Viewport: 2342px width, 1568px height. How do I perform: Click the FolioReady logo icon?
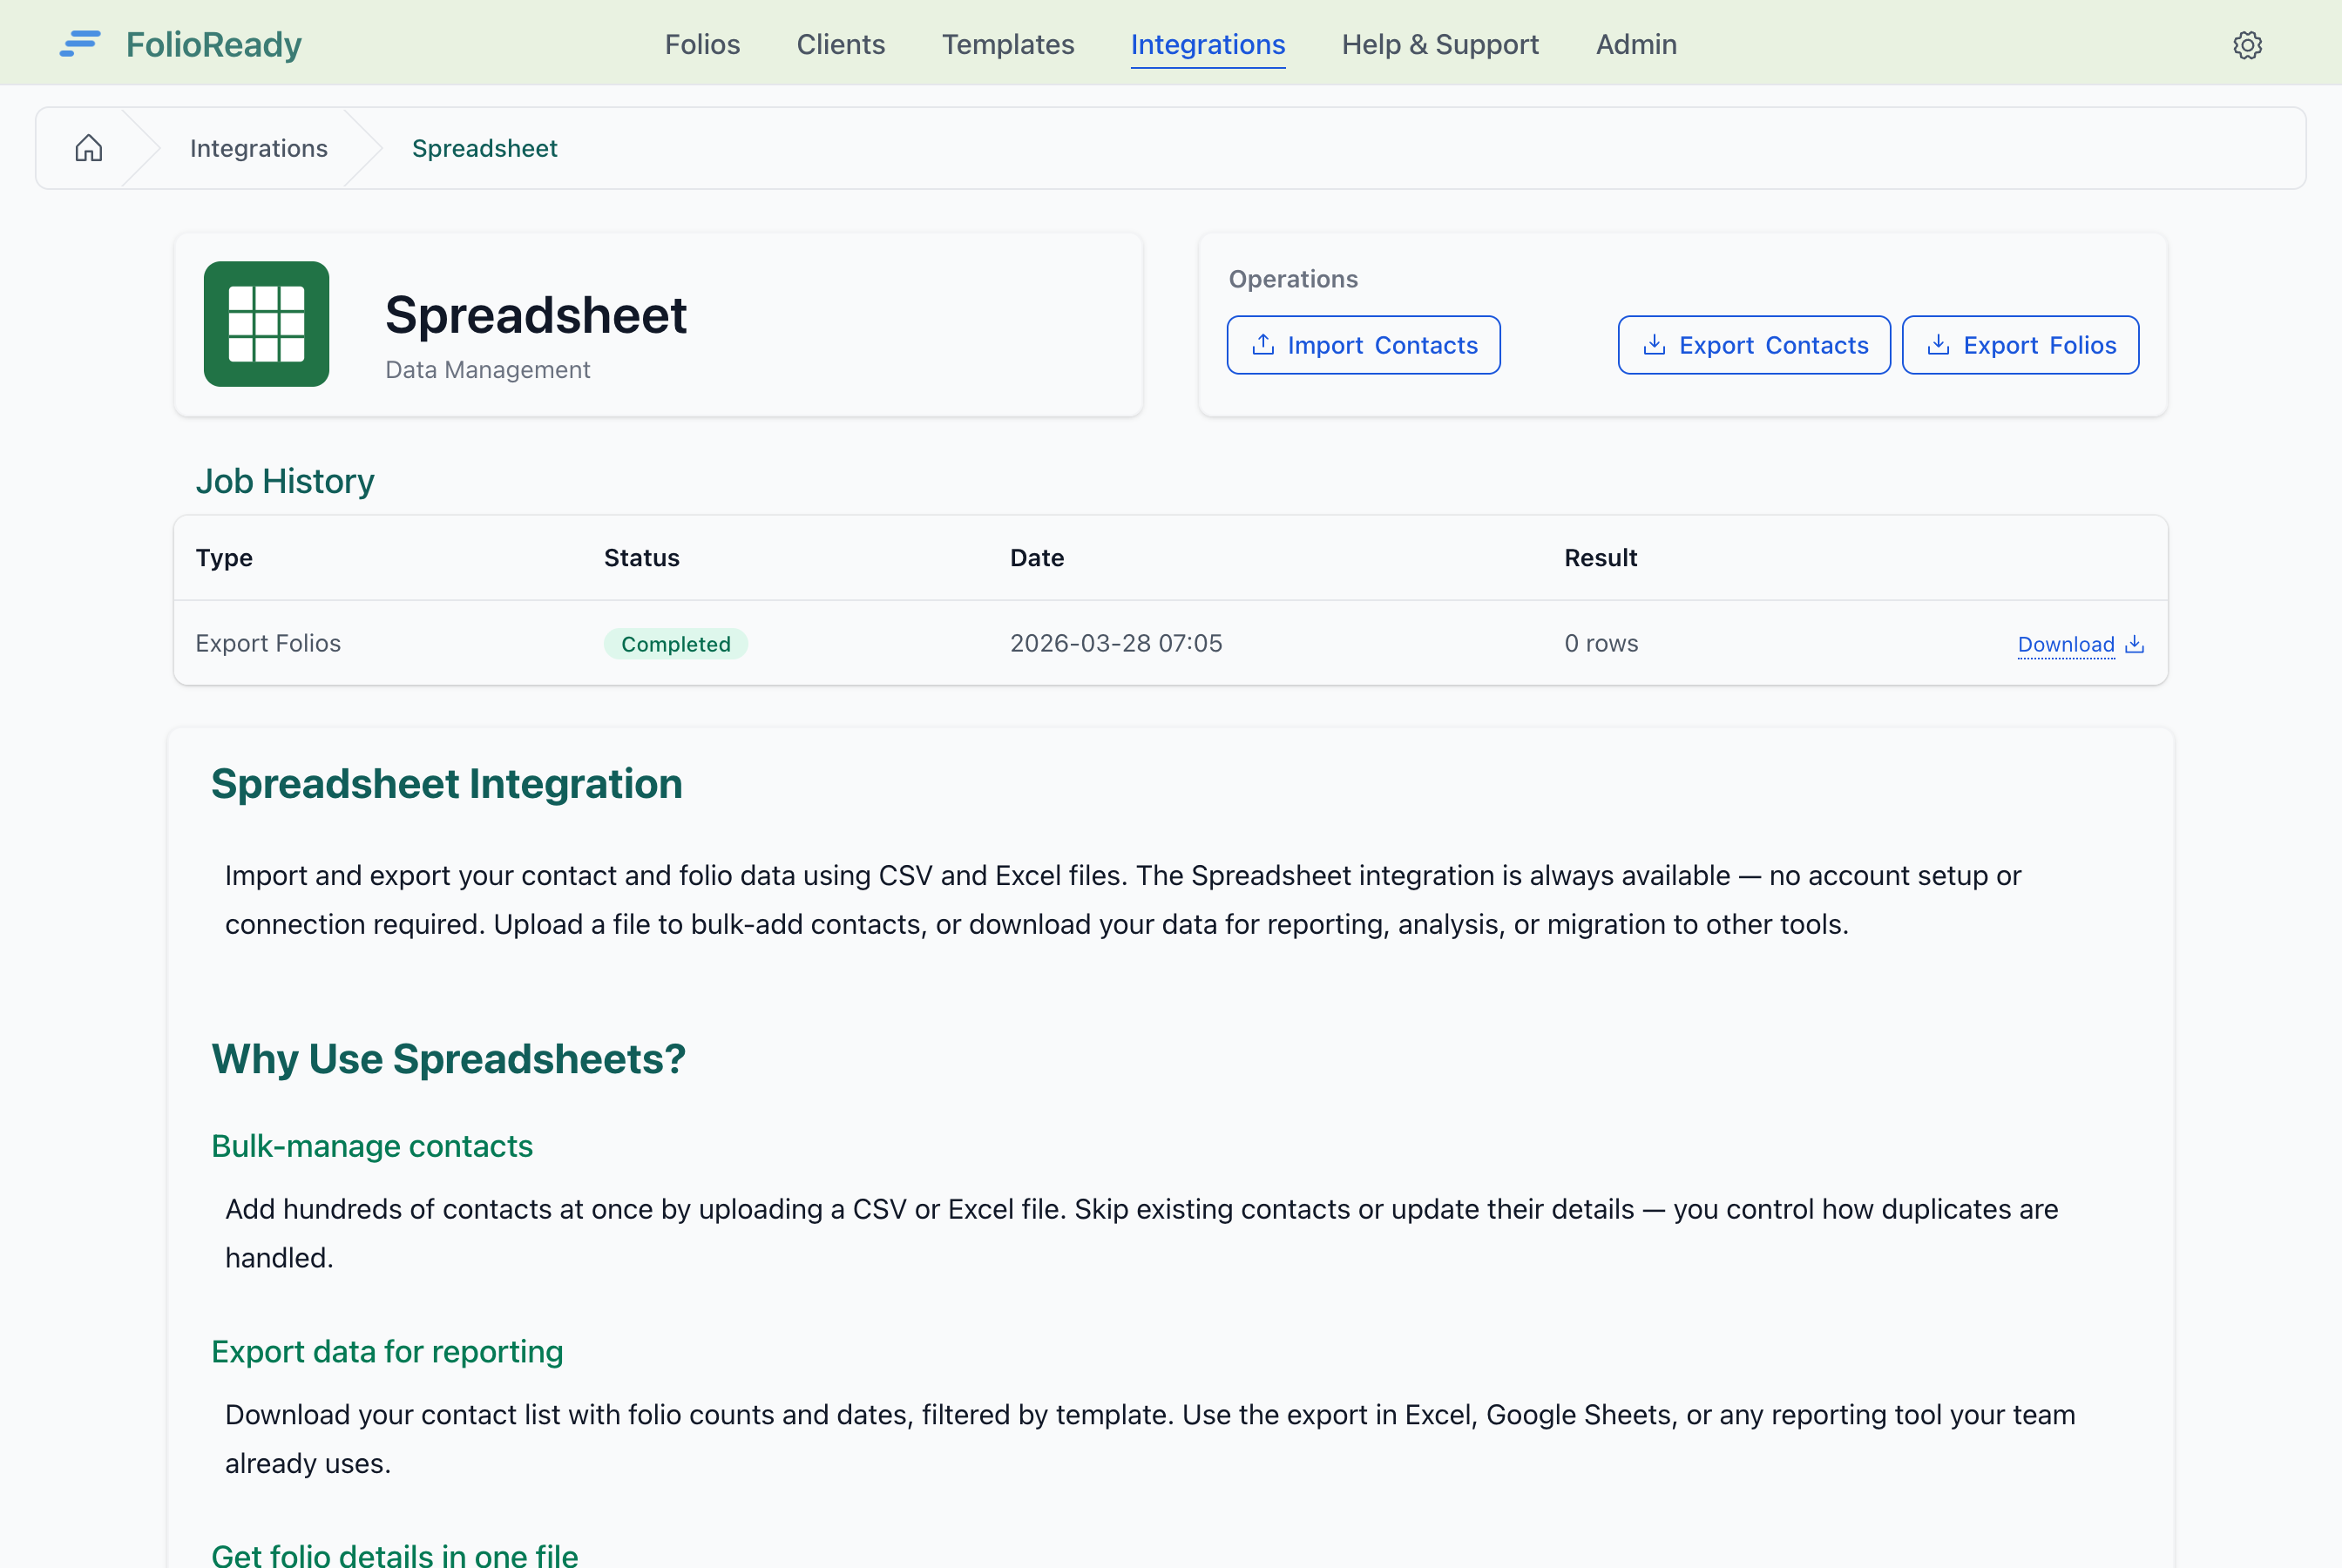point(80,44)
